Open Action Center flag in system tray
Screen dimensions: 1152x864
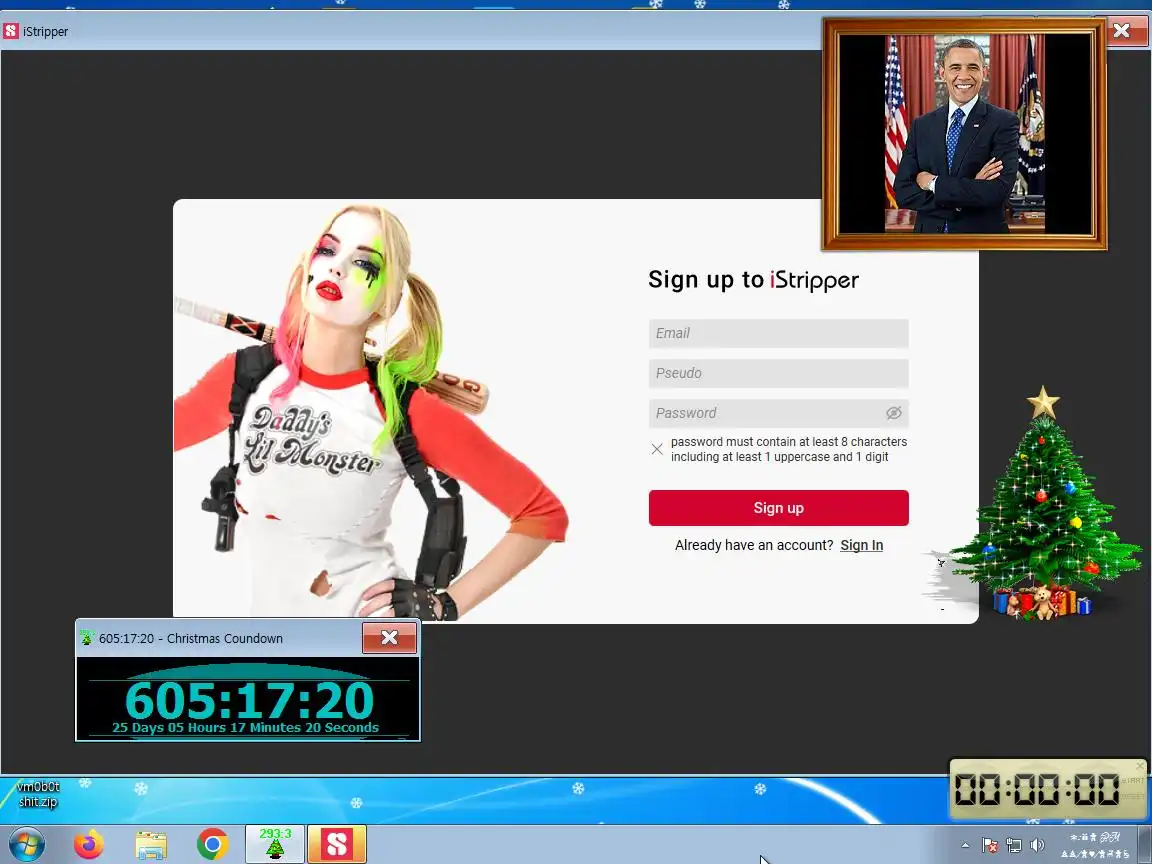tap(990, 845)
